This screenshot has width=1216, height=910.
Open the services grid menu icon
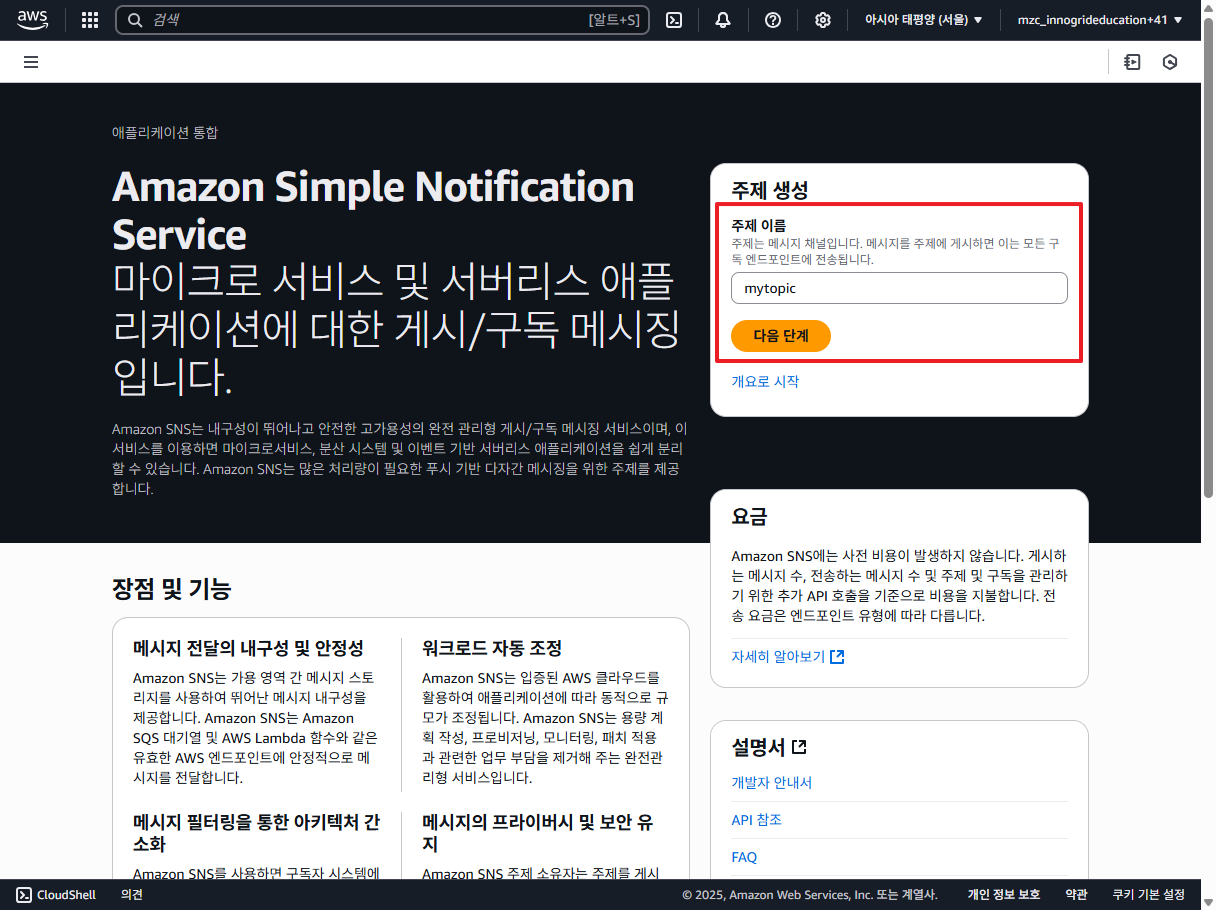90,20
